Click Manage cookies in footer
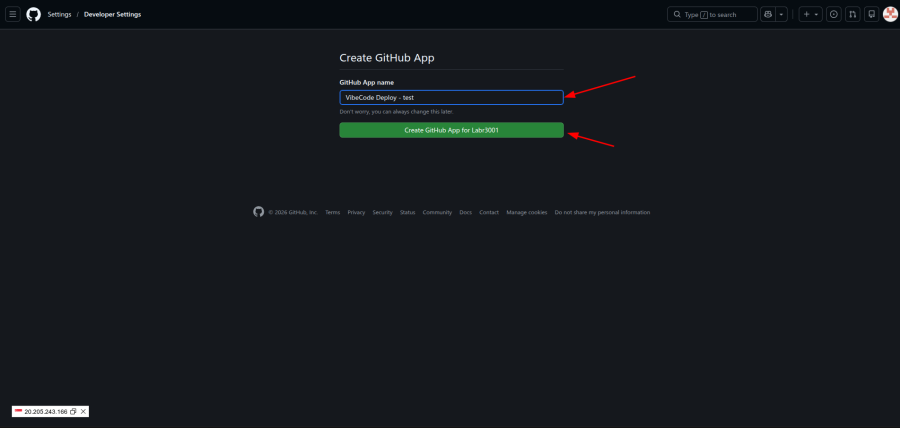 point(526,212)
